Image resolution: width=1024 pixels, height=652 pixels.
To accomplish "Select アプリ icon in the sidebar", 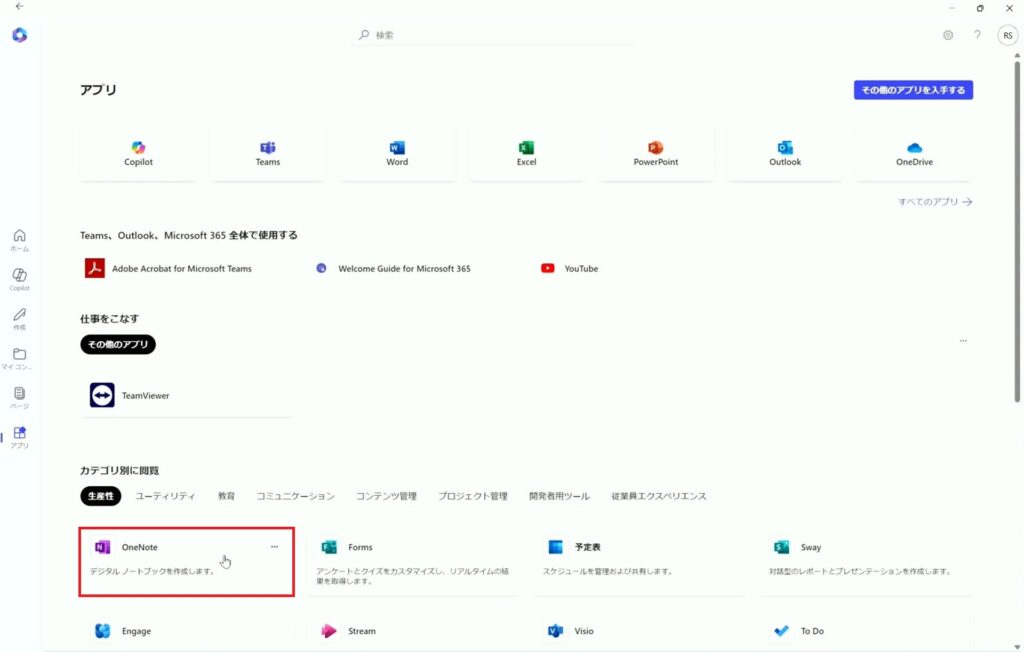I will coord(20,437).
